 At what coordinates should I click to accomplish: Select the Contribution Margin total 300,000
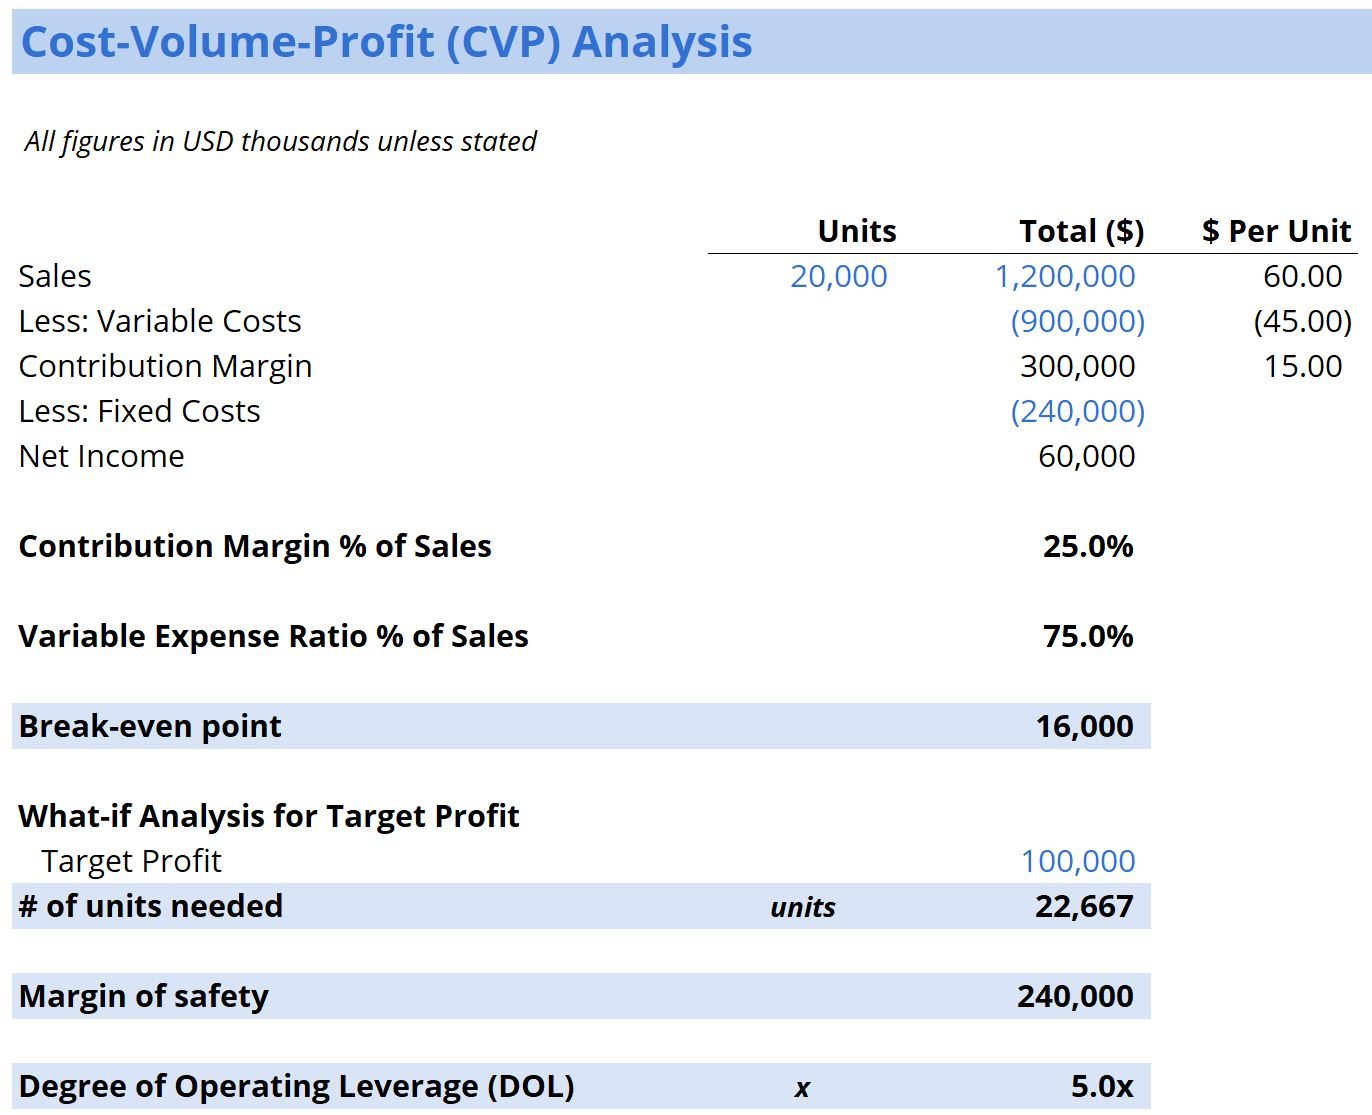click(x=1077, y=366)
